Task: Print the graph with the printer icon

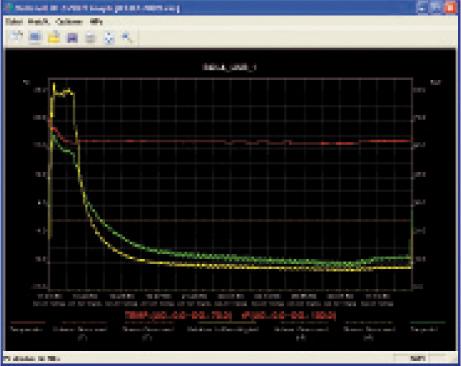Action: click(x=90, y=38)
